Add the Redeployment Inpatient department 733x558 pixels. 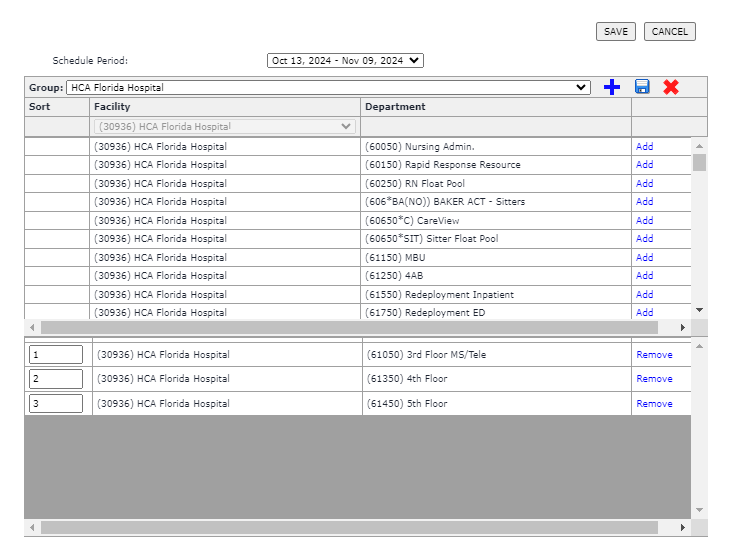tap(644, 294)
